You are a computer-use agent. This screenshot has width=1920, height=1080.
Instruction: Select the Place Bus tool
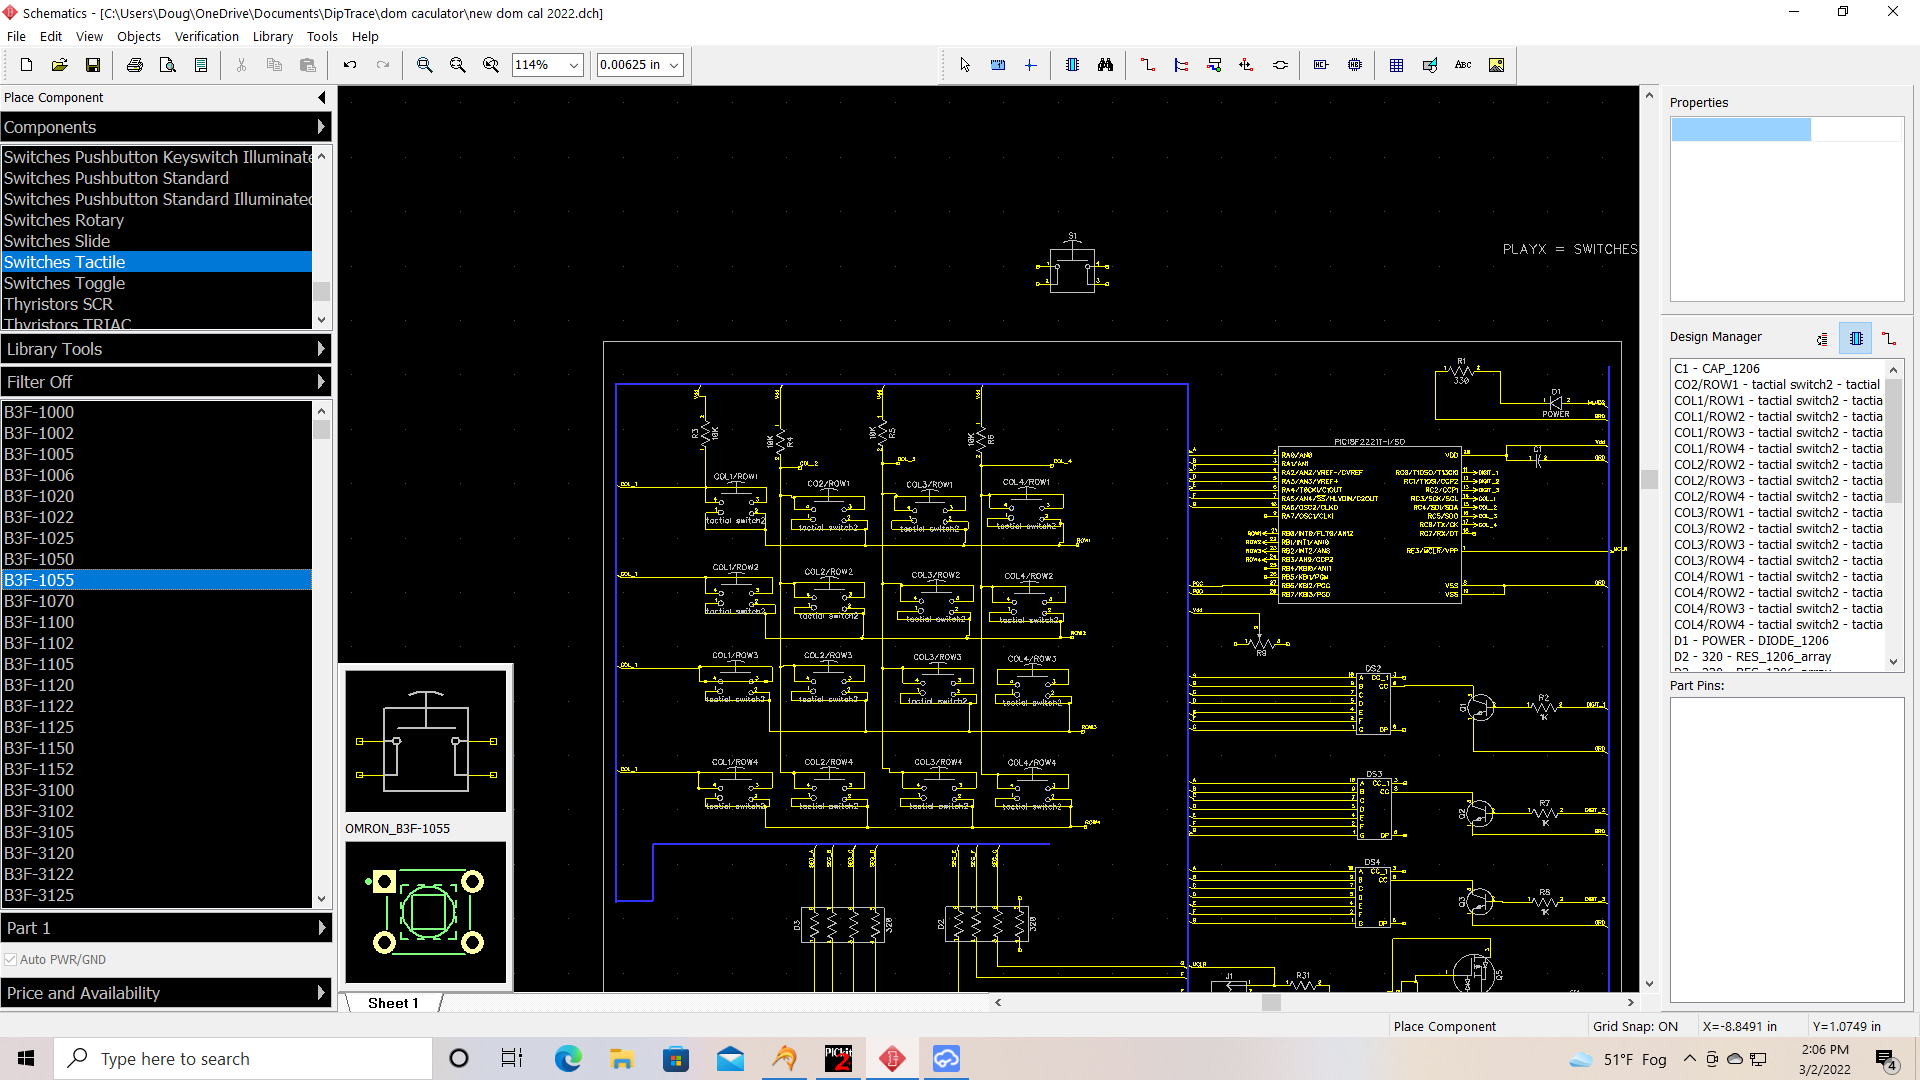[1181, 65]
